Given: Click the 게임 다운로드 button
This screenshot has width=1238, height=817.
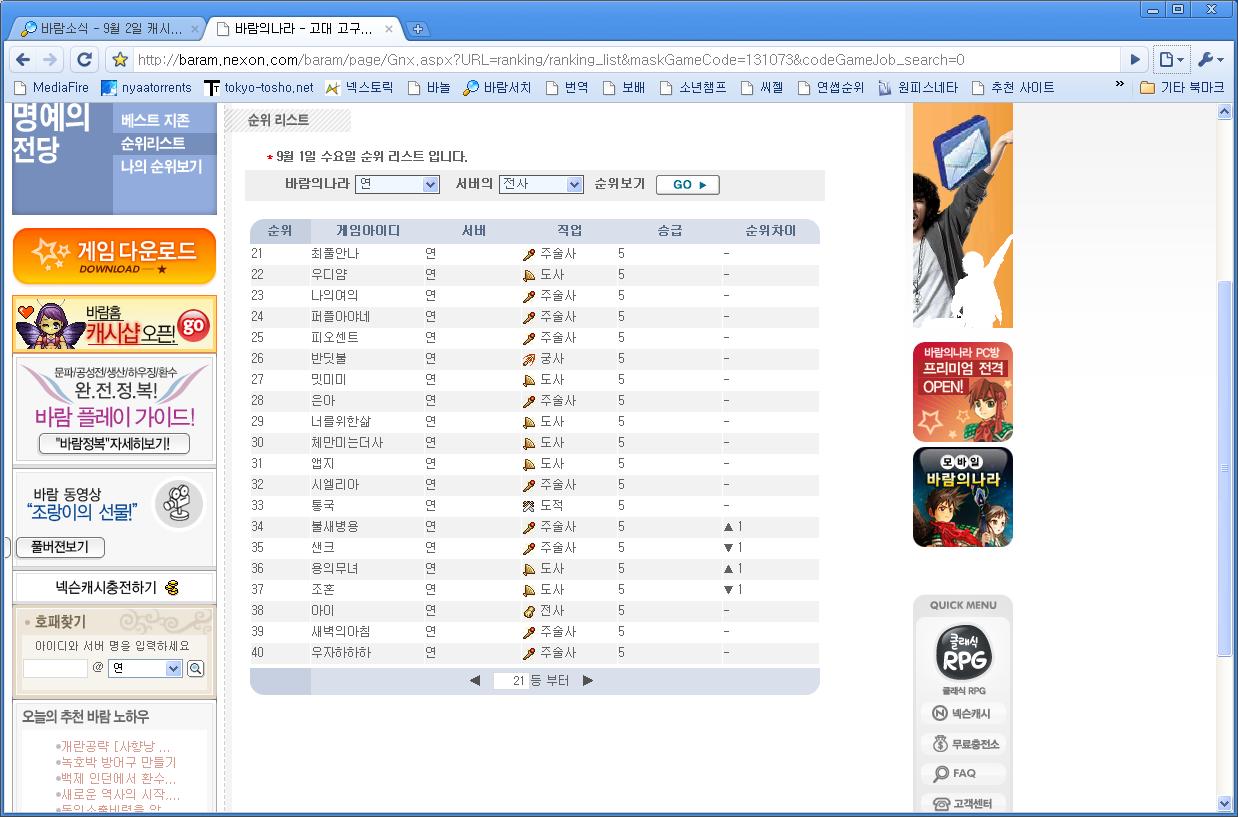Looking at the screenshot, I should (114, 256).
